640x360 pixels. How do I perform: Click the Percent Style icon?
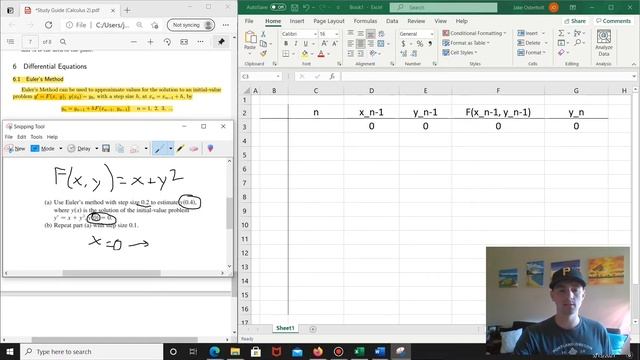coord(420,44)
